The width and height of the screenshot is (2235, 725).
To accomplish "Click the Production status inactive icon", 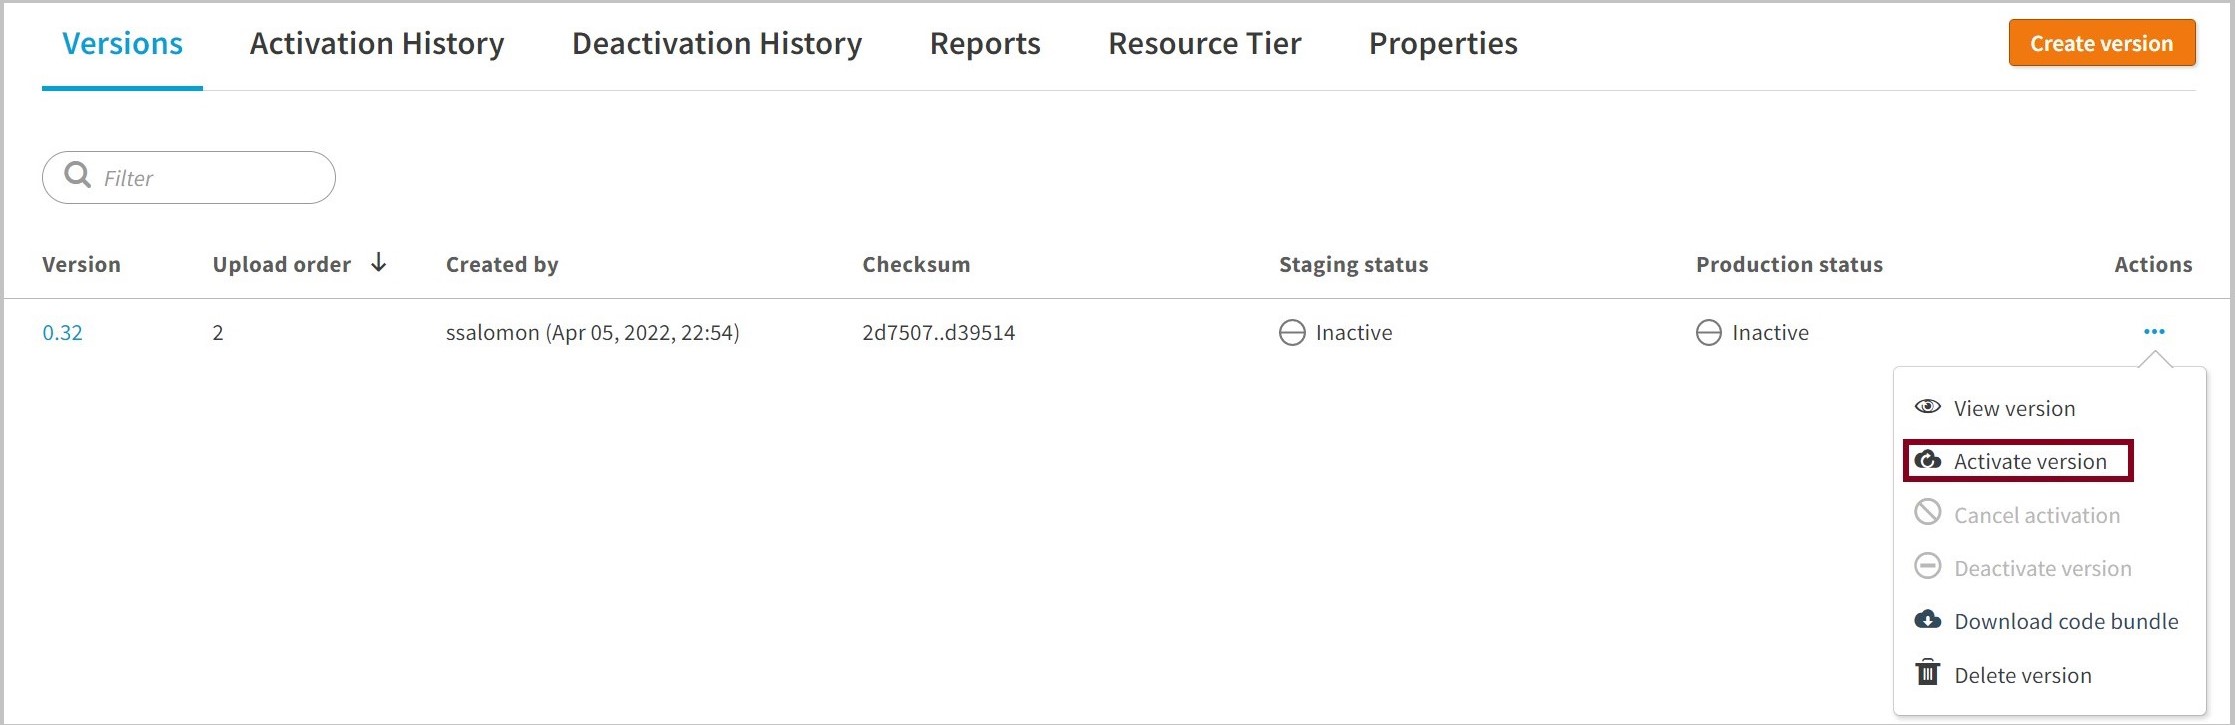I will [x=1708, y=333].
